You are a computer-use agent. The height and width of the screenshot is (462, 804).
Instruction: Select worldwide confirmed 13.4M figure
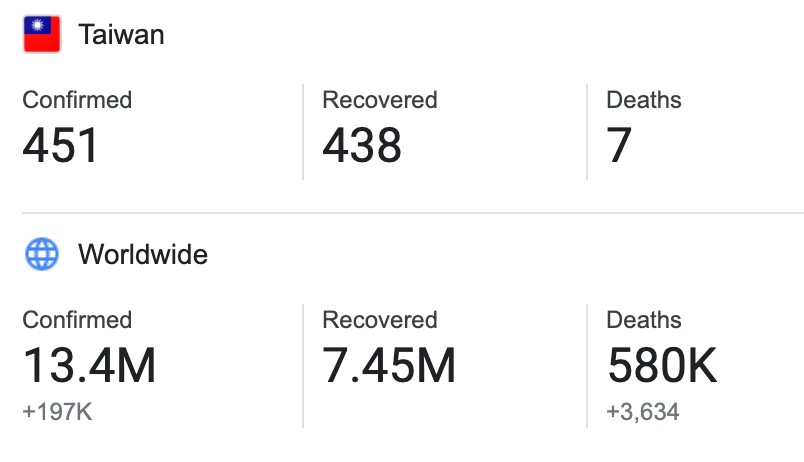(x=89, y=365)
